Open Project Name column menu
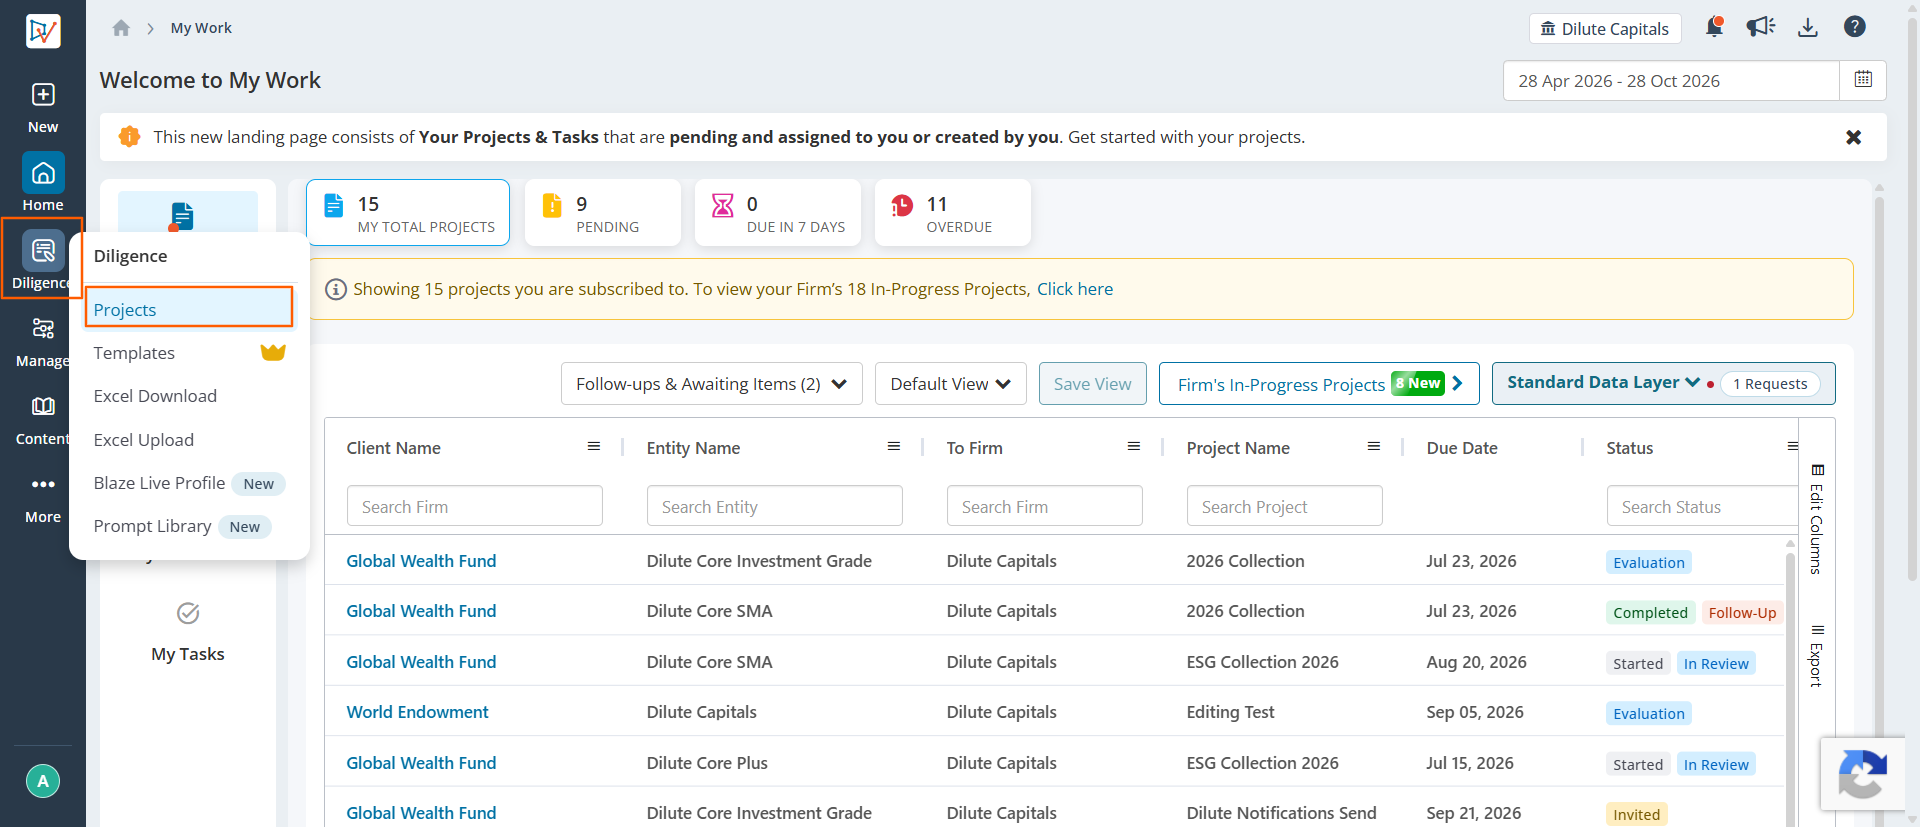This screenshot has height=827, width=1920. click(1374, 446)
